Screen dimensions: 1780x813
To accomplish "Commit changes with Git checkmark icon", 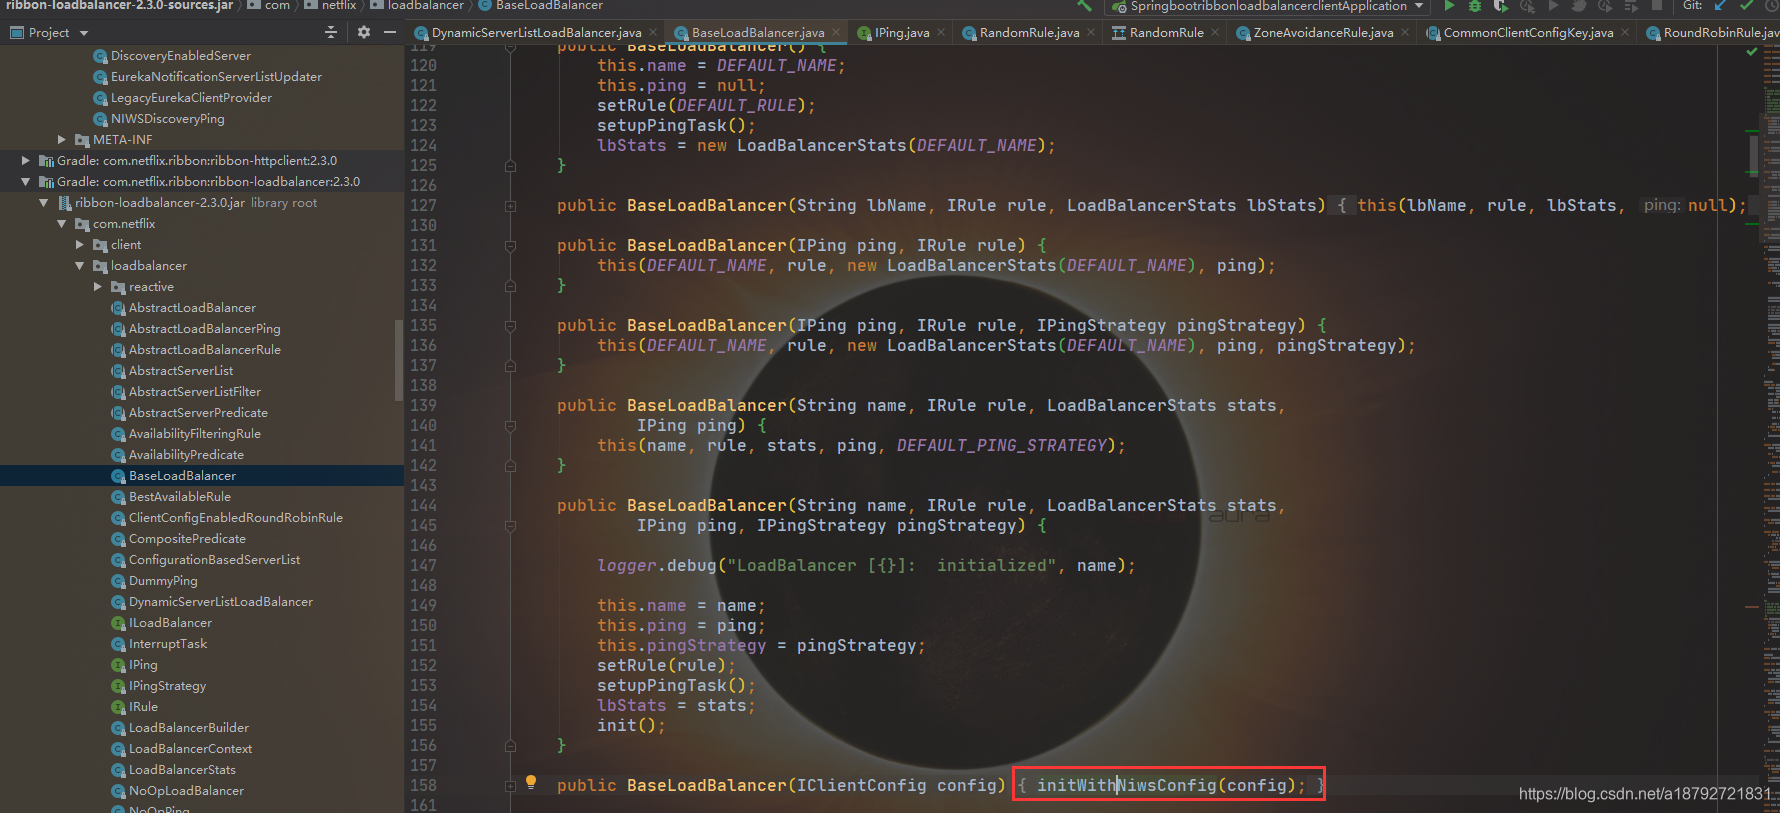I will pyautogui.click(x=1746, y=6).
